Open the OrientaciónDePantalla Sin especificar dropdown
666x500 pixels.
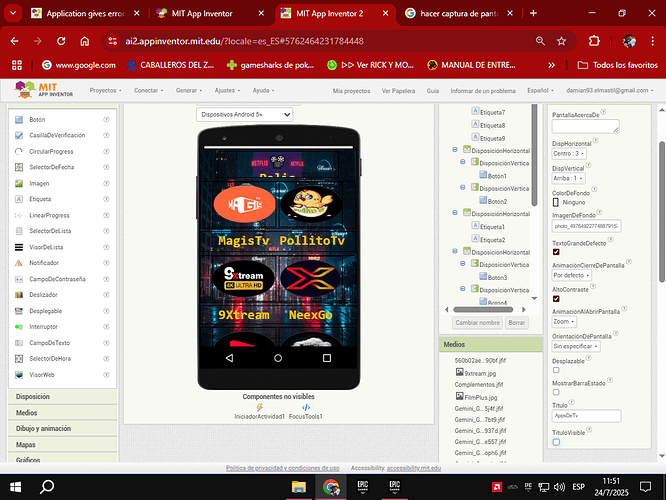(x=580, y=345)
